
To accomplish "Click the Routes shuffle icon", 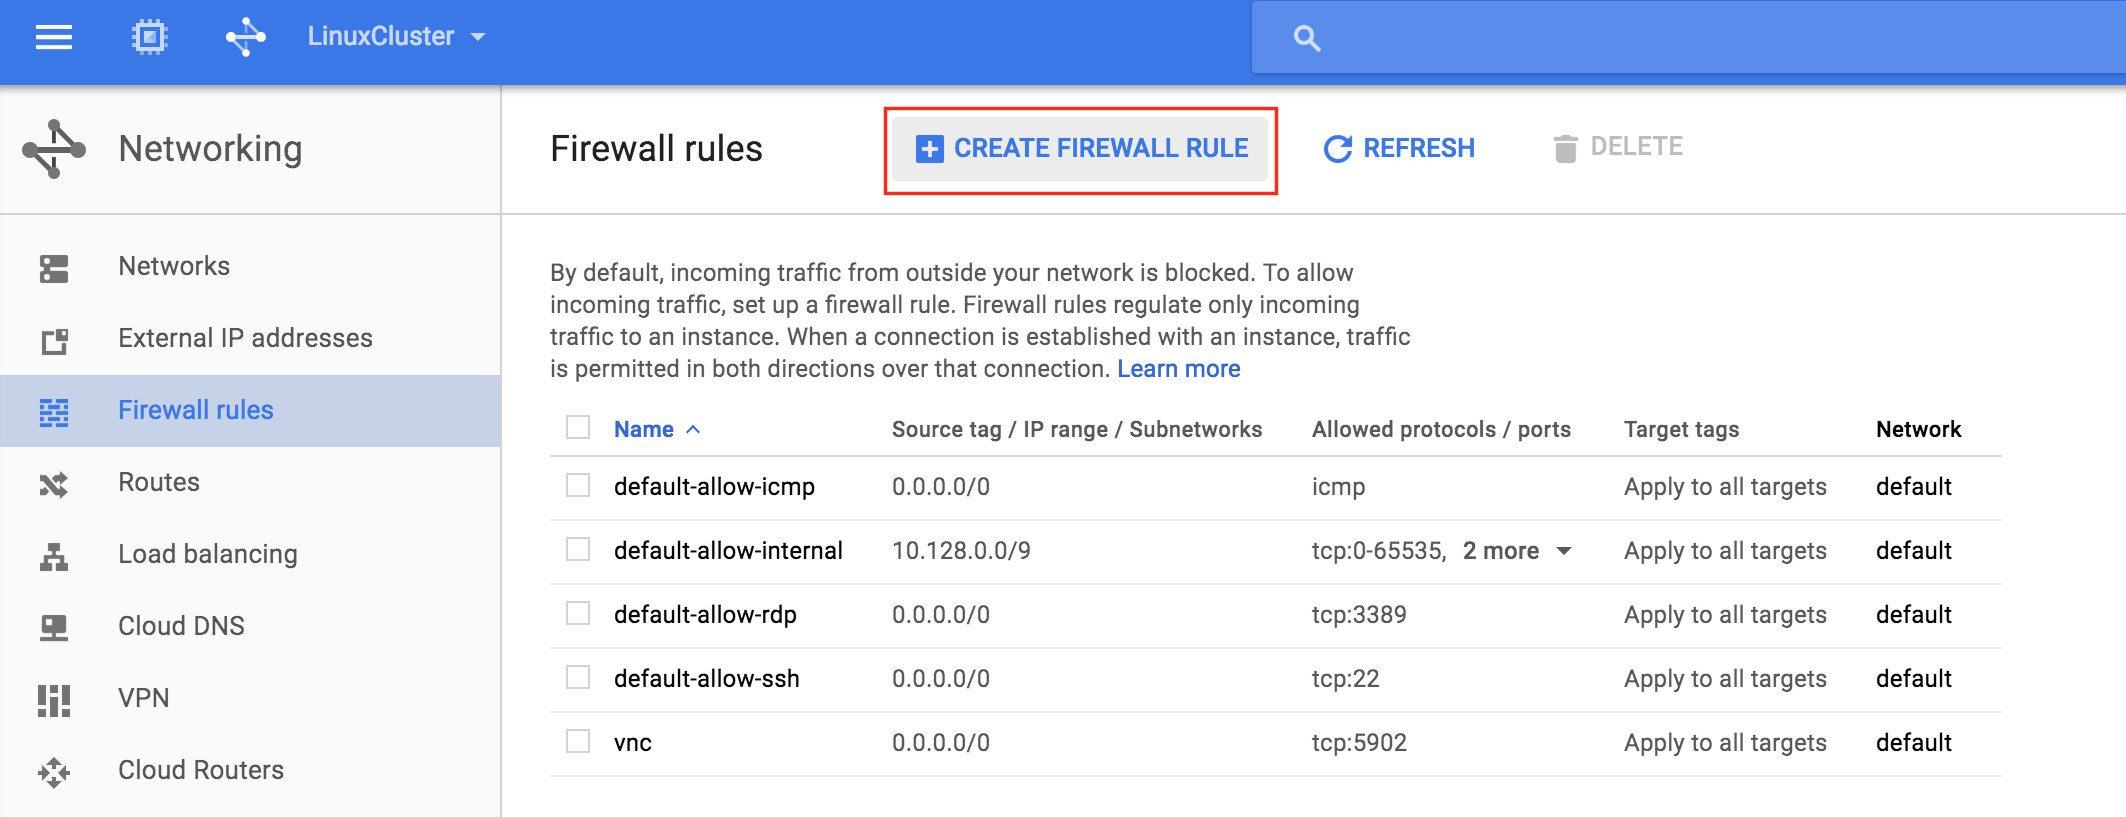I will 54,484.
